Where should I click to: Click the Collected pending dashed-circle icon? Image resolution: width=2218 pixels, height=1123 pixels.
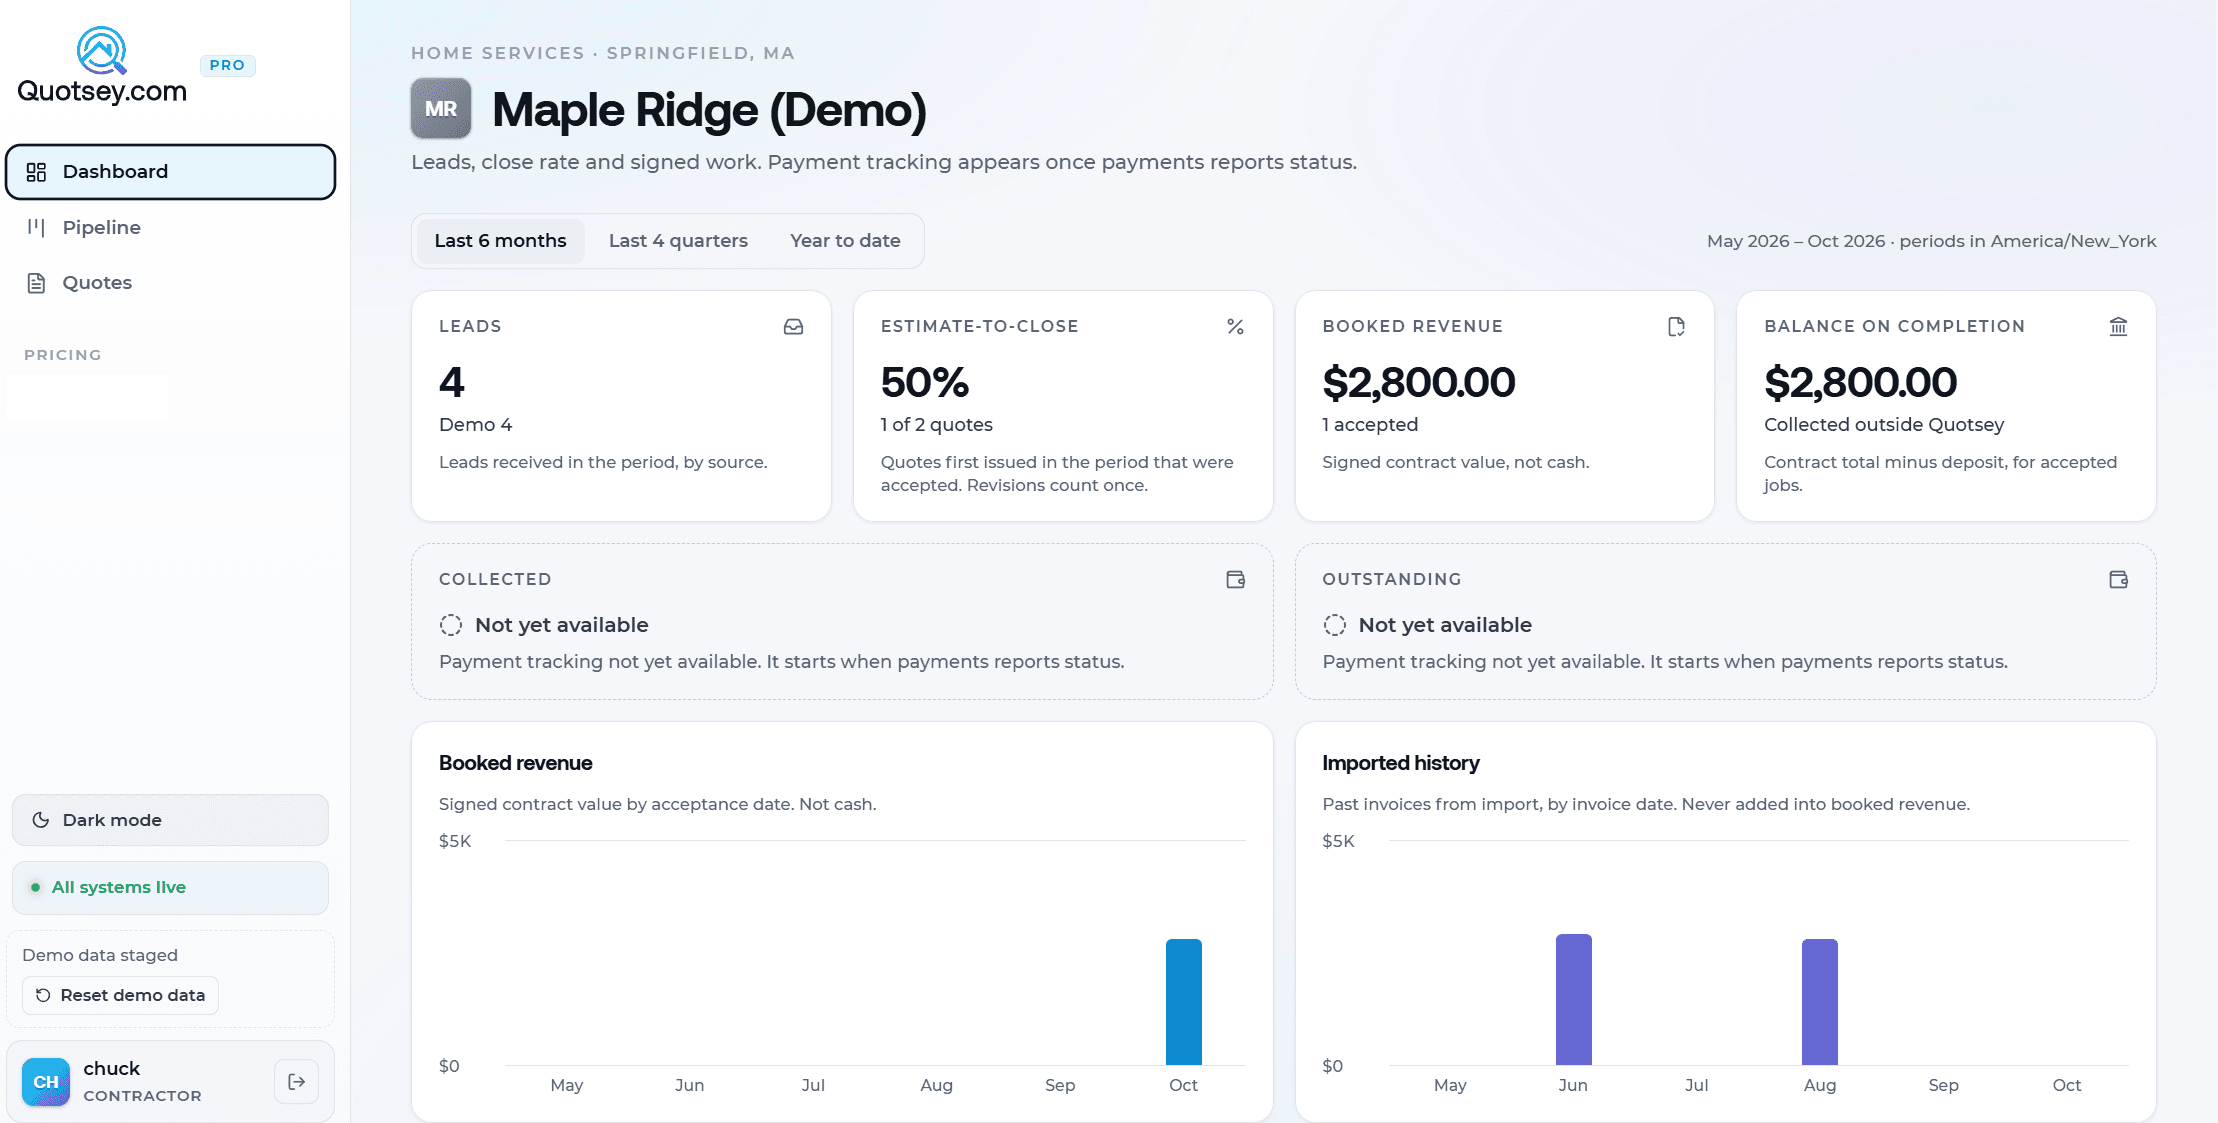pos(451,625)
